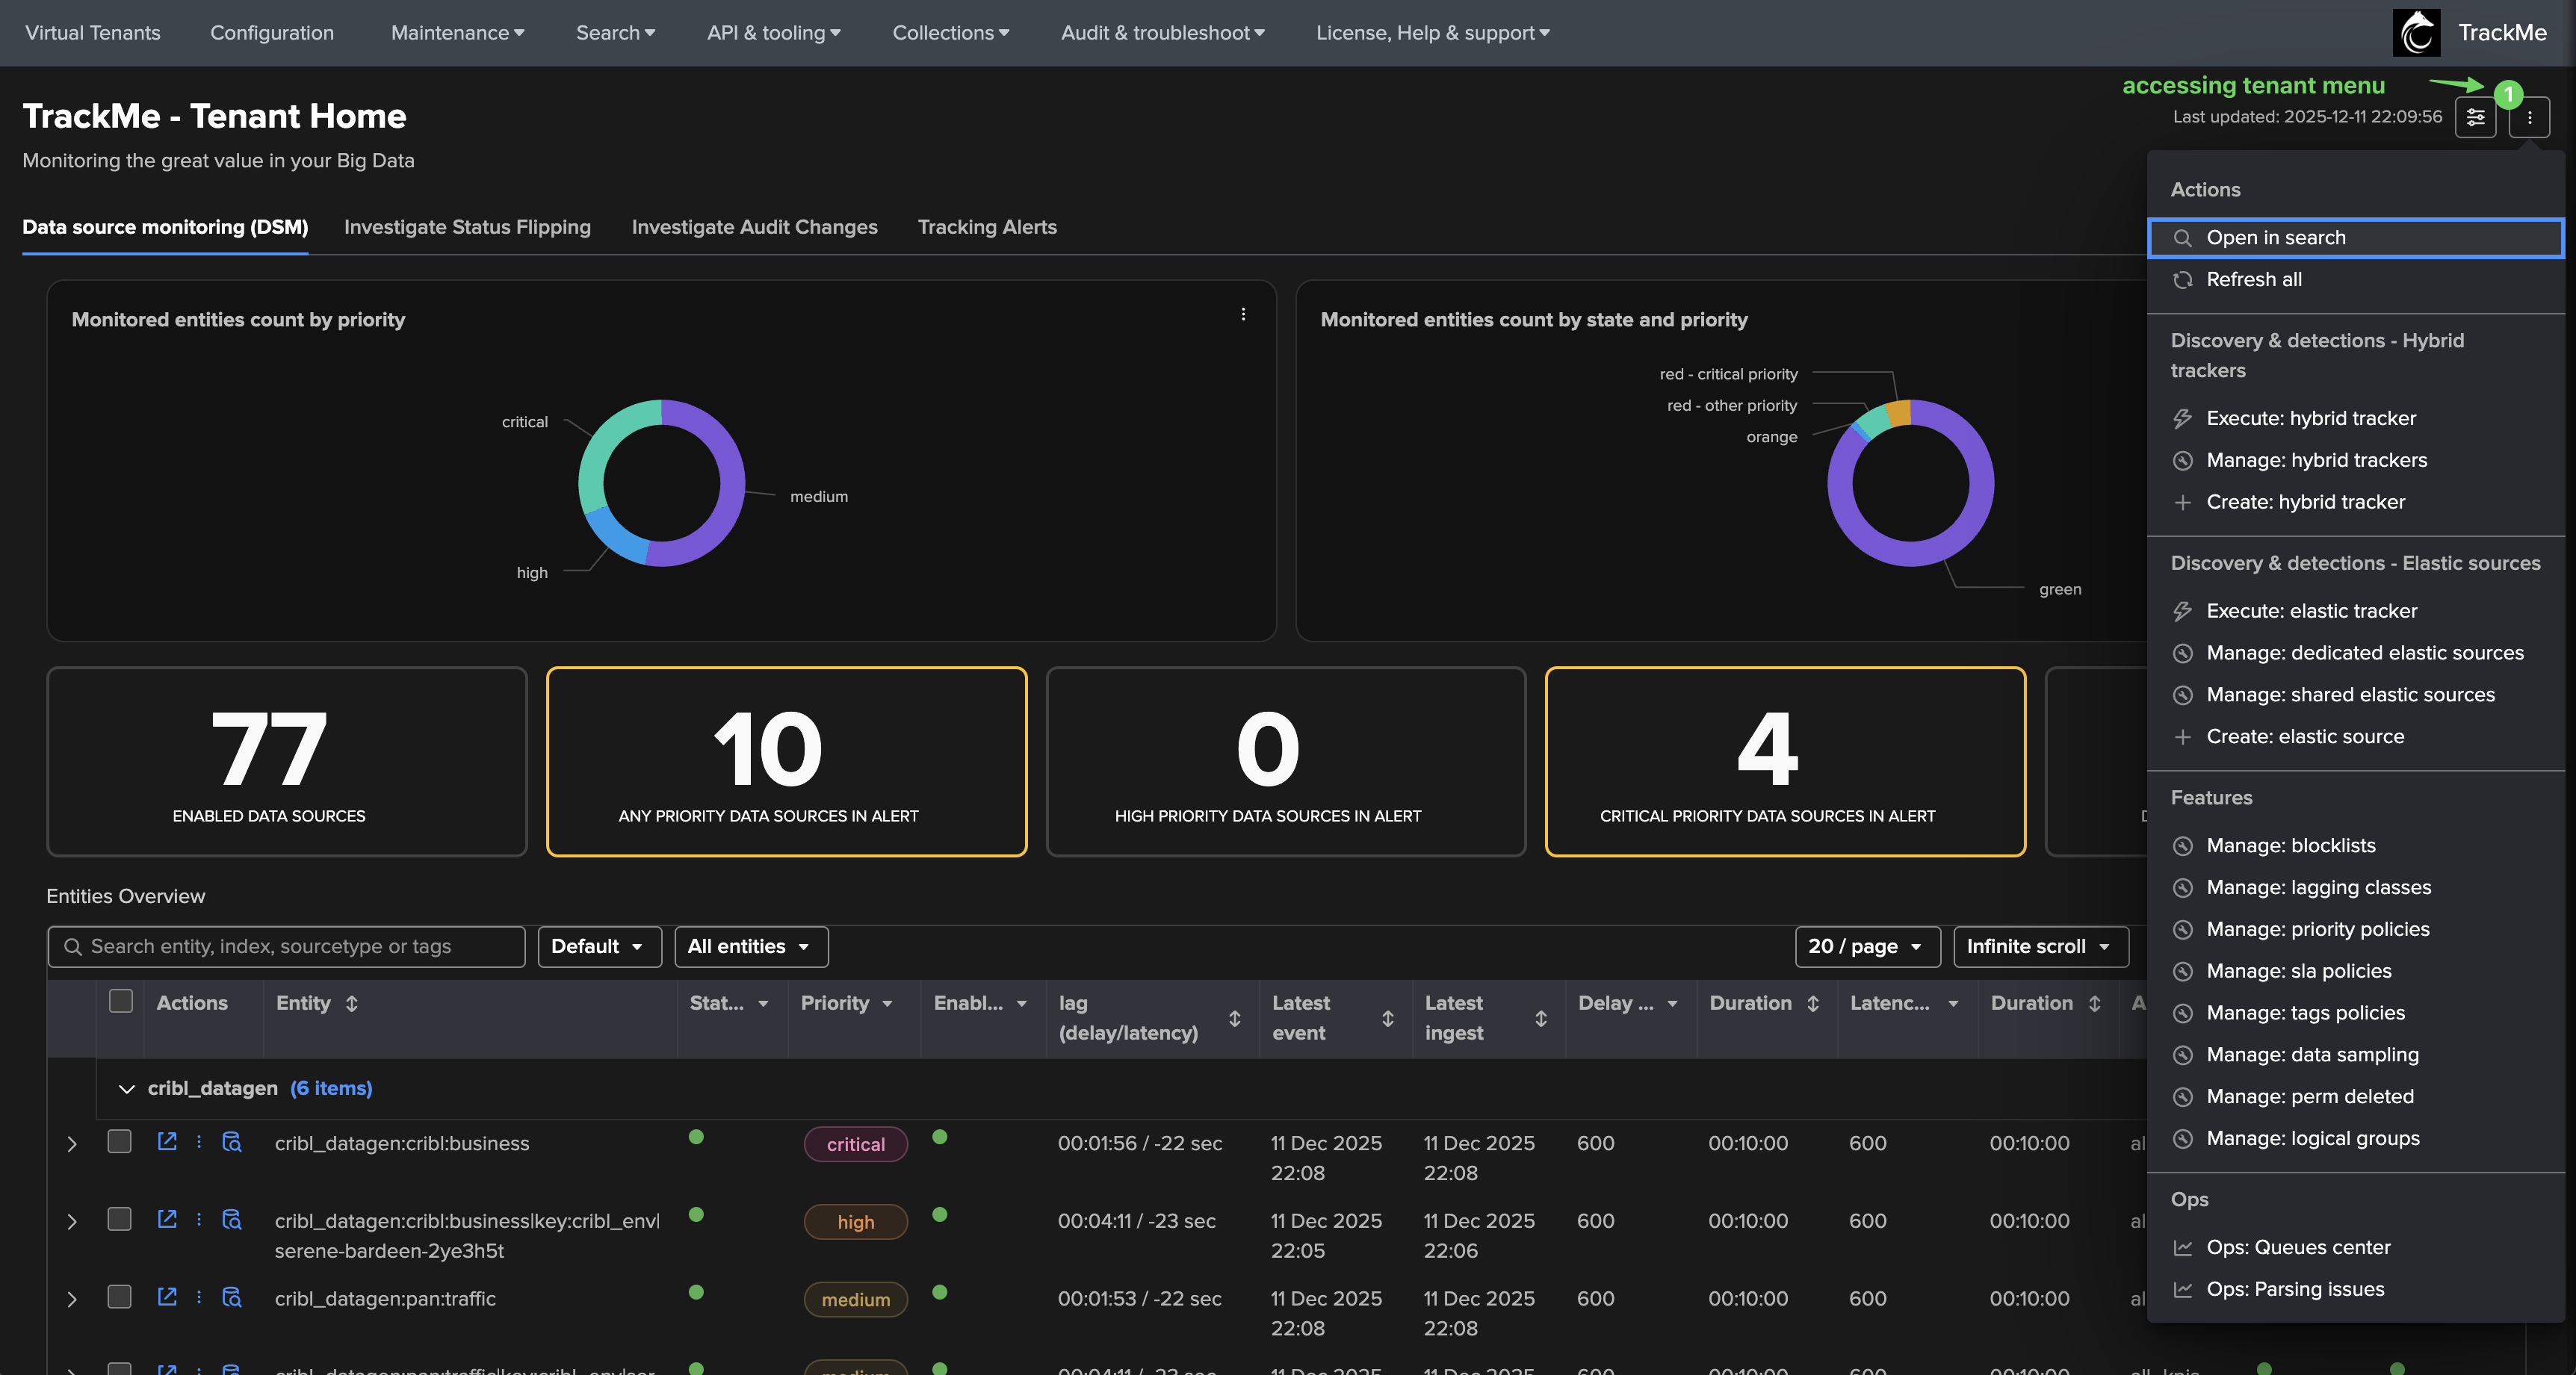
Task: Open cribl_datagen:cribl:business entity in new window icon
Action: click(x=167, y=1142)
